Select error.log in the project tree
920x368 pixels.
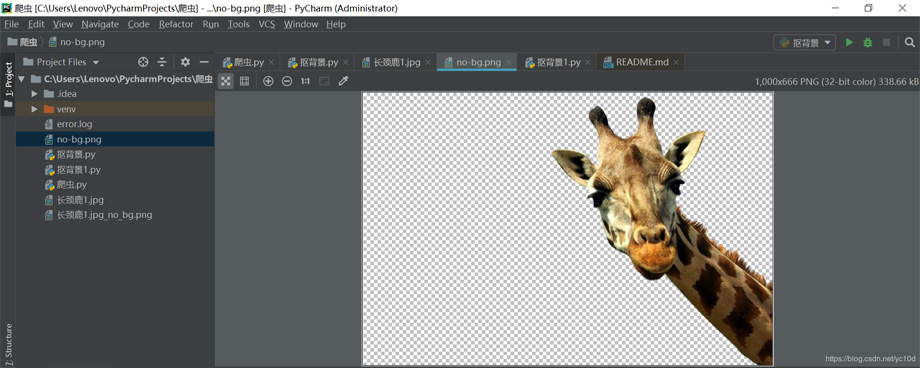pyautogui.click(x=74, y=124)
